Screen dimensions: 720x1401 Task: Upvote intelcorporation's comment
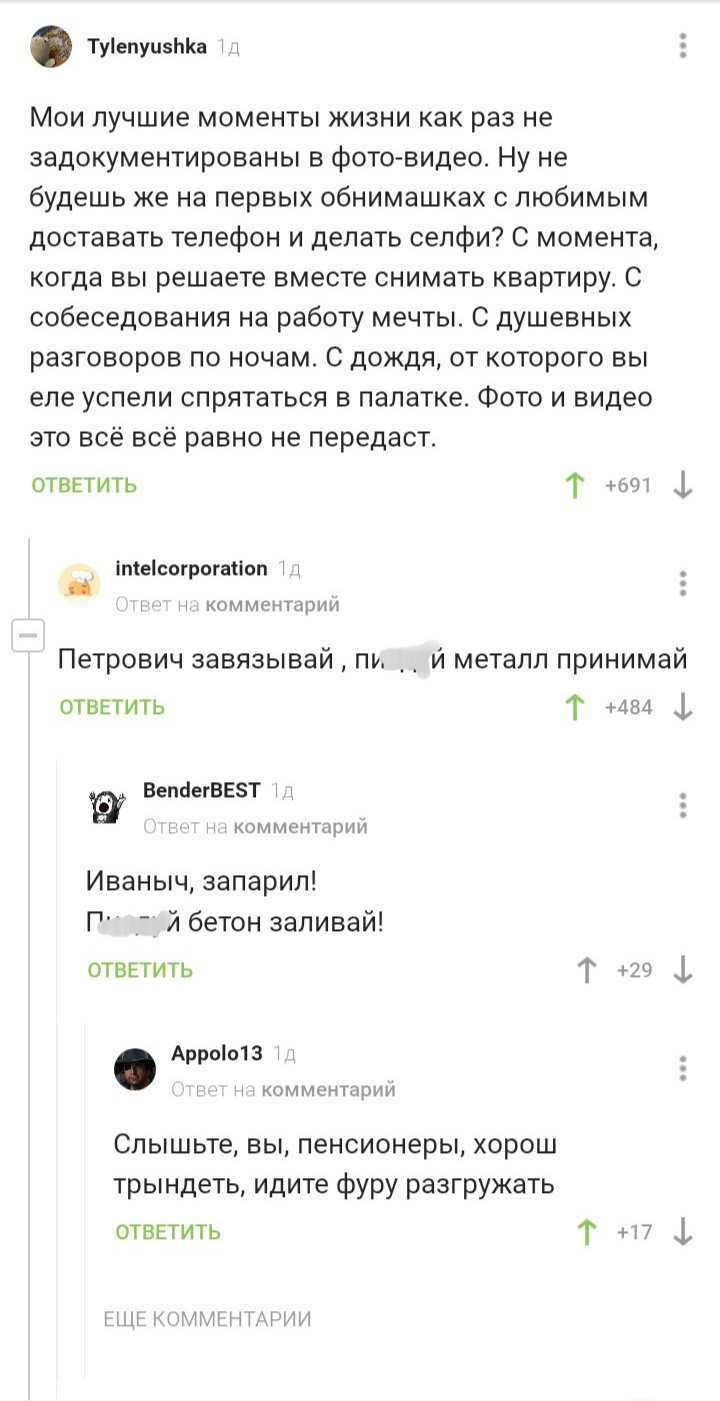(x=575, y=708)
